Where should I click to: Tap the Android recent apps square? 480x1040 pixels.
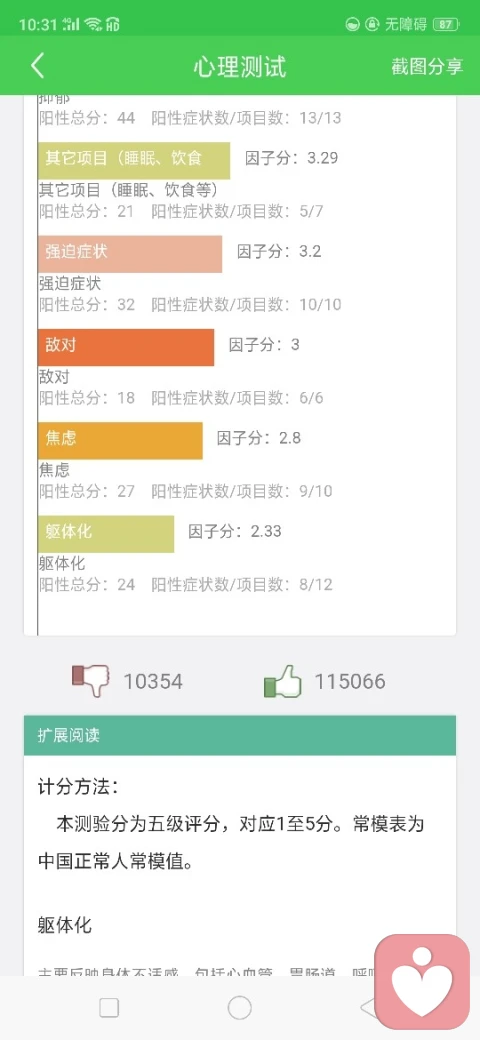109,1008
